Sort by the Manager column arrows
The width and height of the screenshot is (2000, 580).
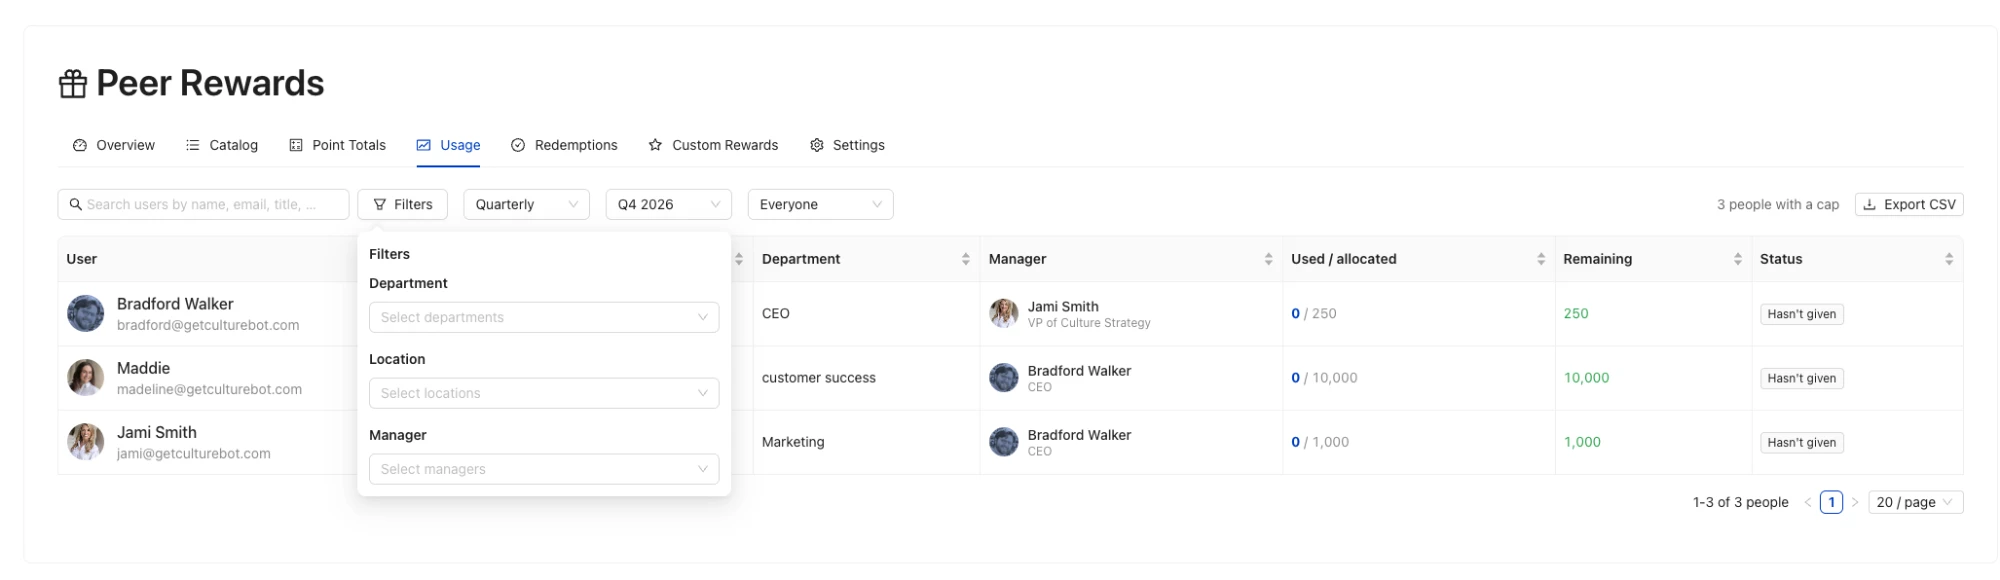coord(1269,259)
